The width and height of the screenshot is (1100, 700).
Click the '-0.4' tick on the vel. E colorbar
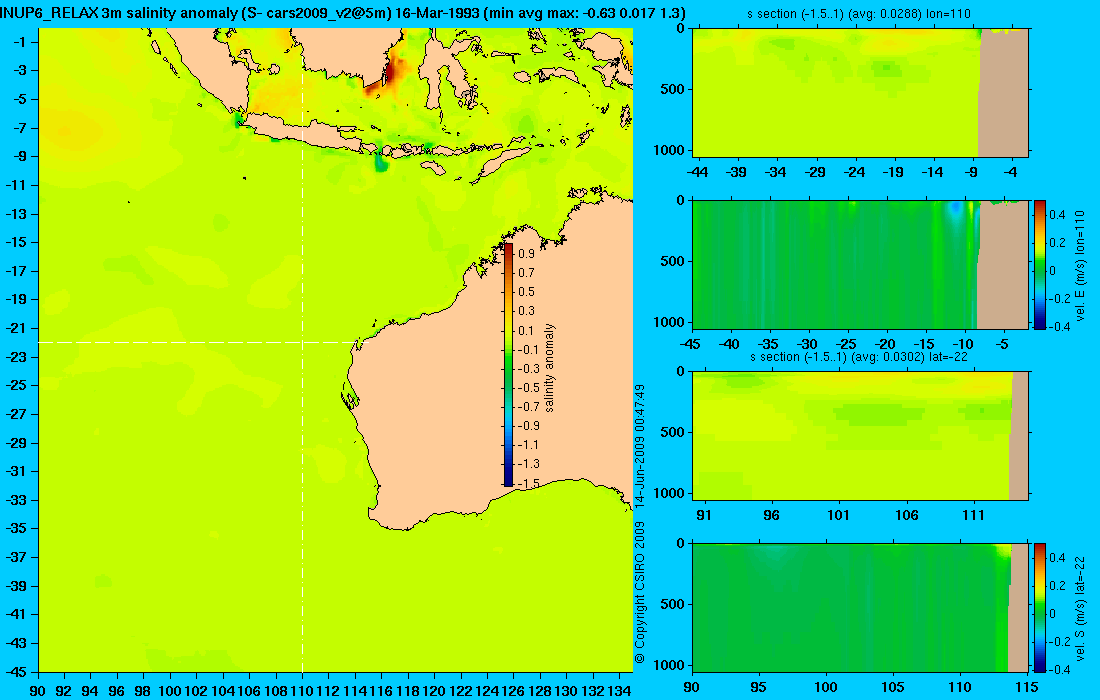pos(1059,326)
